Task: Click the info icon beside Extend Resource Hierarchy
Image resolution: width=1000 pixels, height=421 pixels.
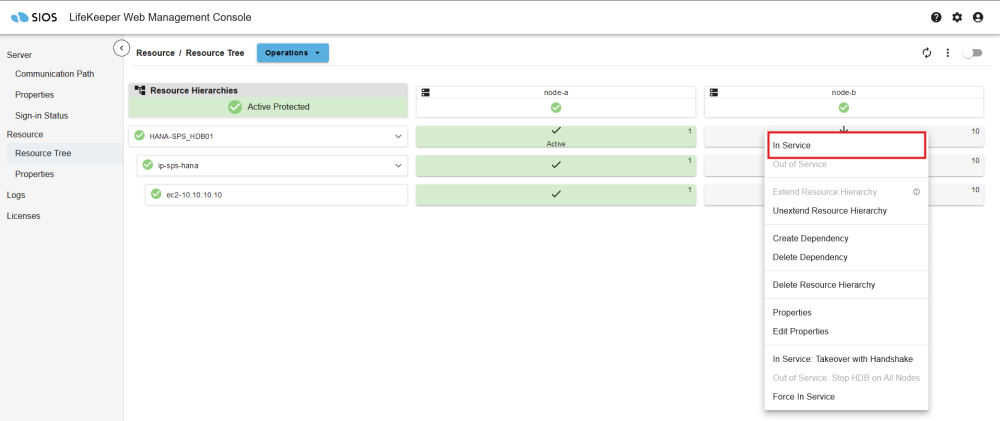Action: (x=916, y=191)
